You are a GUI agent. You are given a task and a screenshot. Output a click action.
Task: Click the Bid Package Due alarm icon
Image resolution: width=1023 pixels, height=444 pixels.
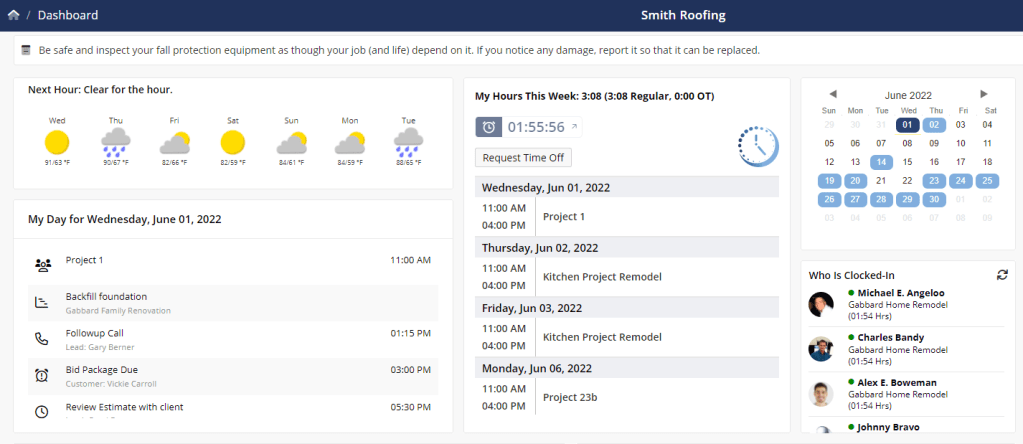click(x=42, y=376)
